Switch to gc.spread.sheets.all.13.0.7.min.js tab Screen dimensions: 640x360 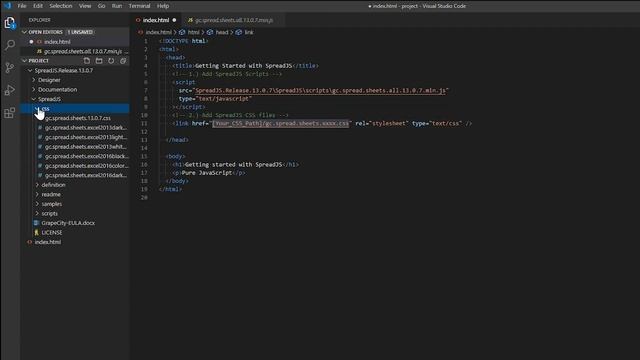(234, 20)
